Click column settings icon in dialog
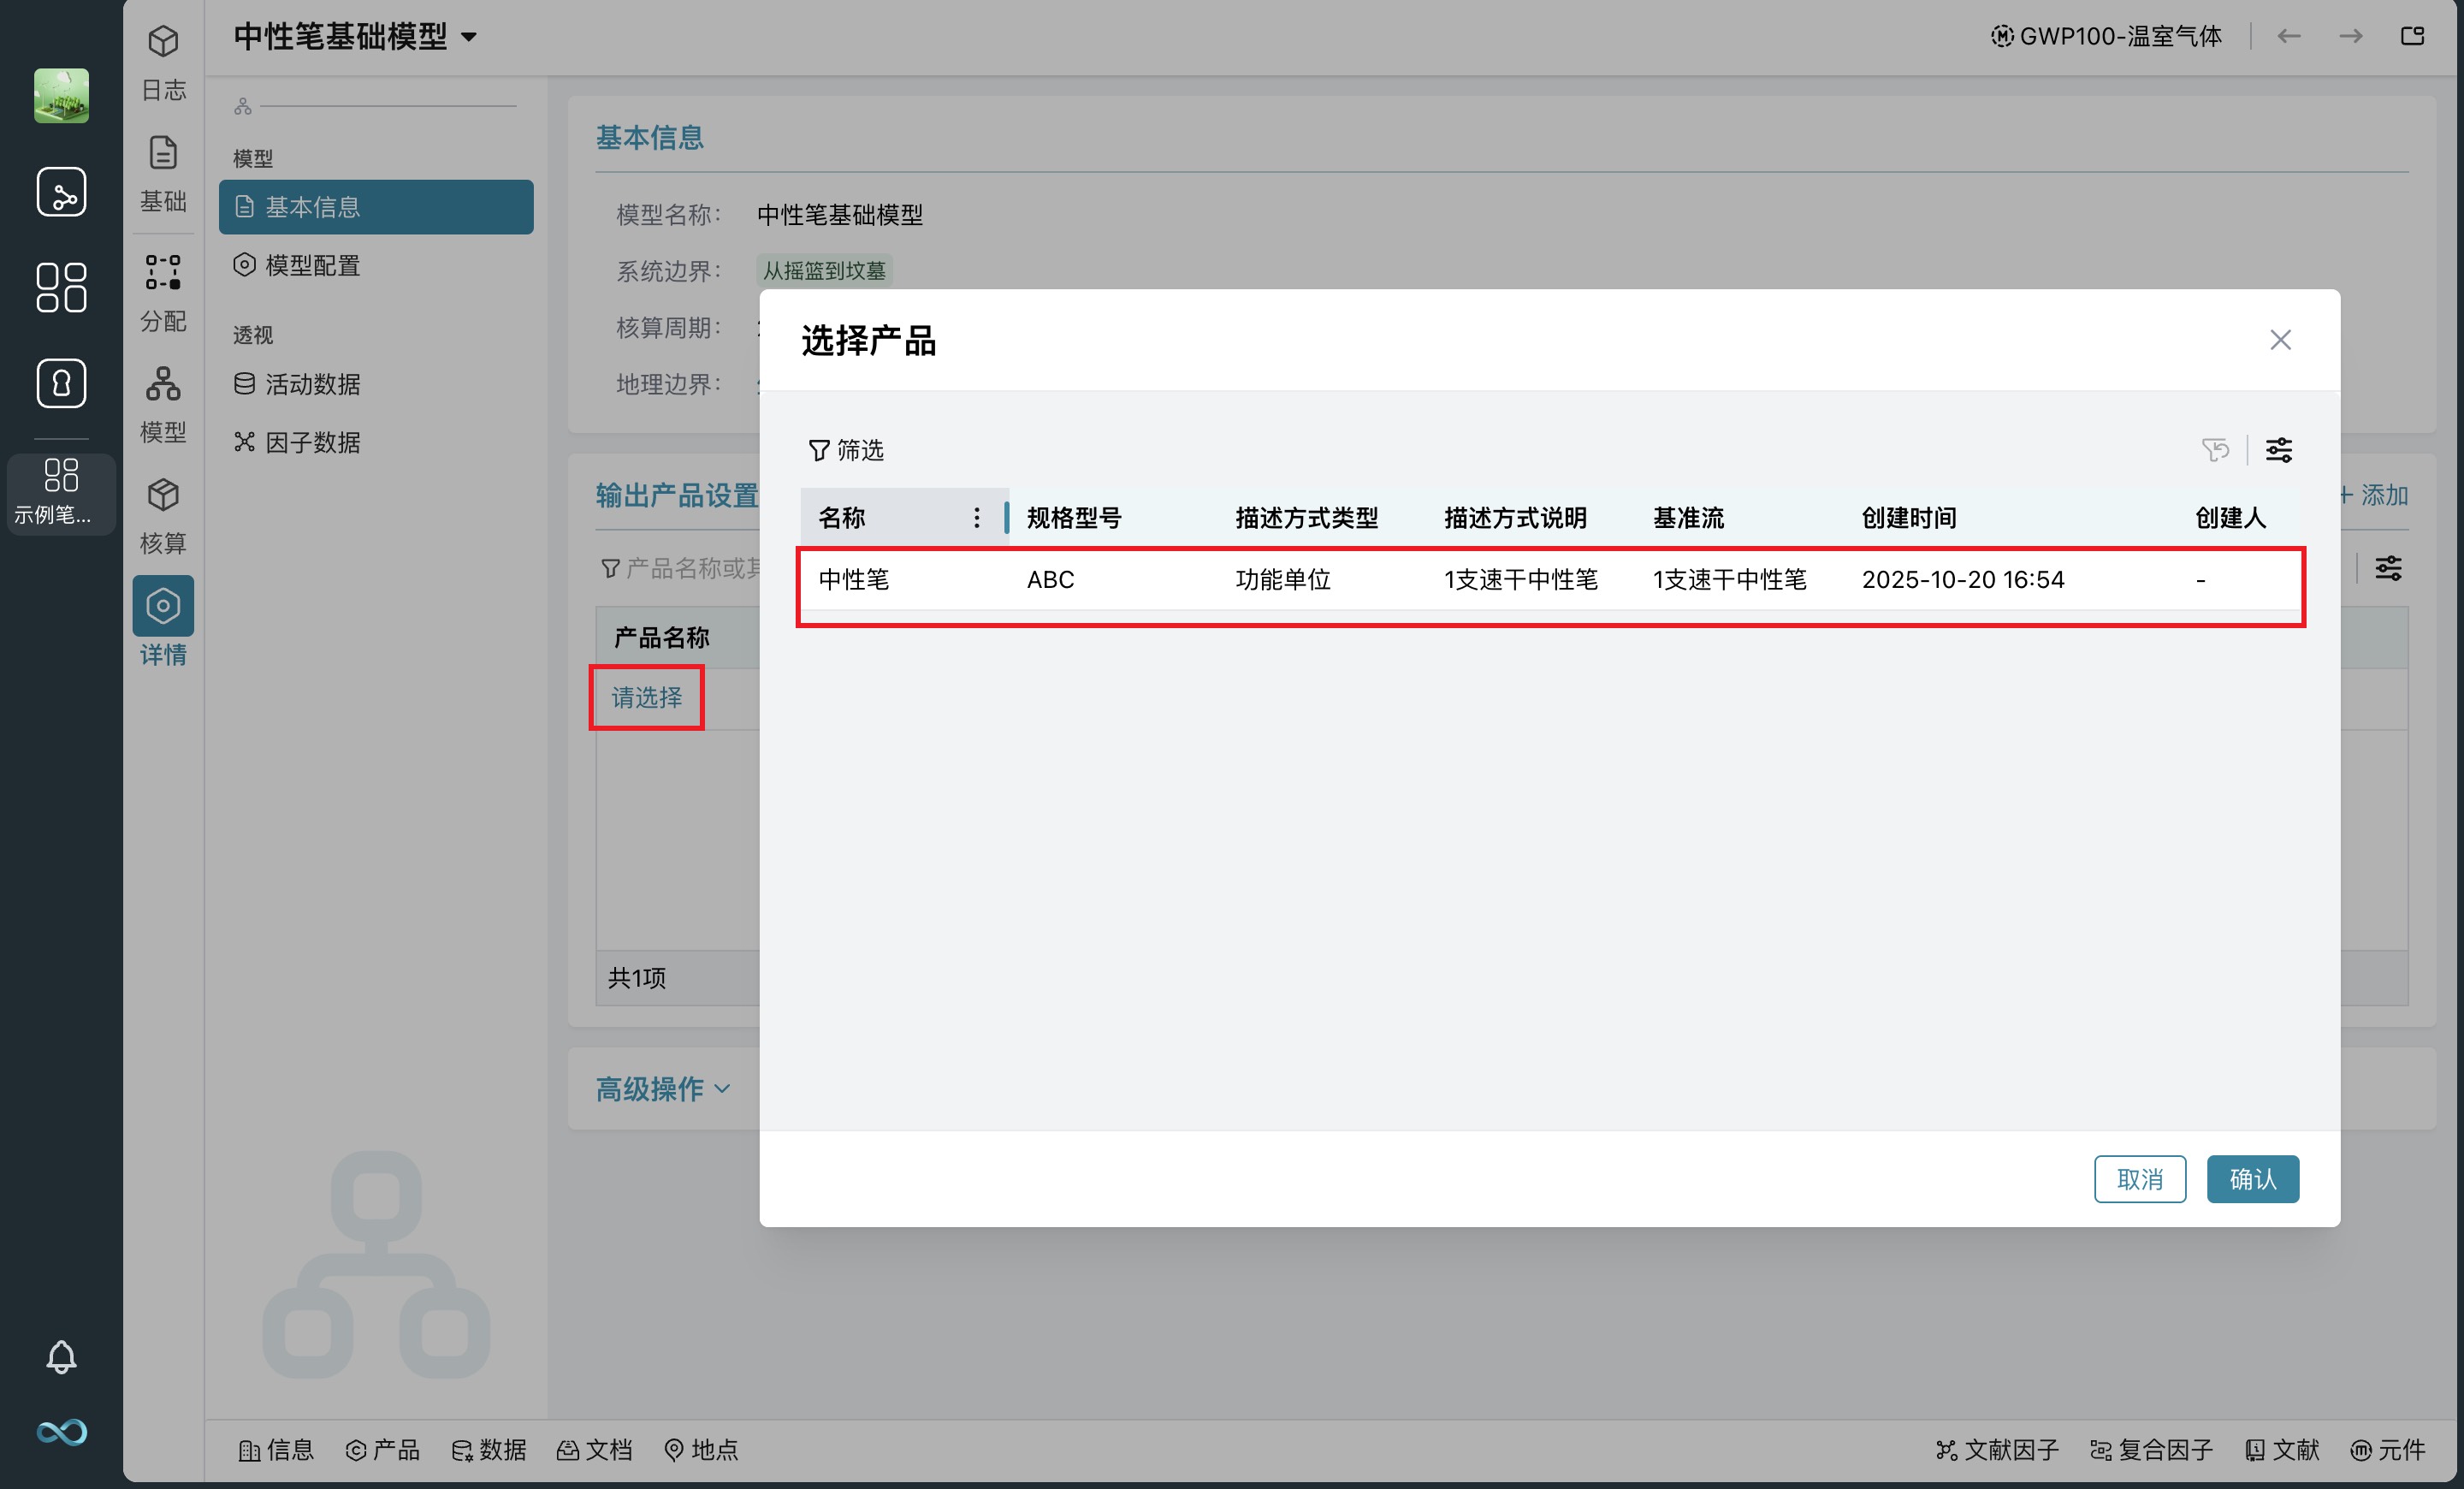Viewport: 2464px width, 1489px height. point(2278,450)
